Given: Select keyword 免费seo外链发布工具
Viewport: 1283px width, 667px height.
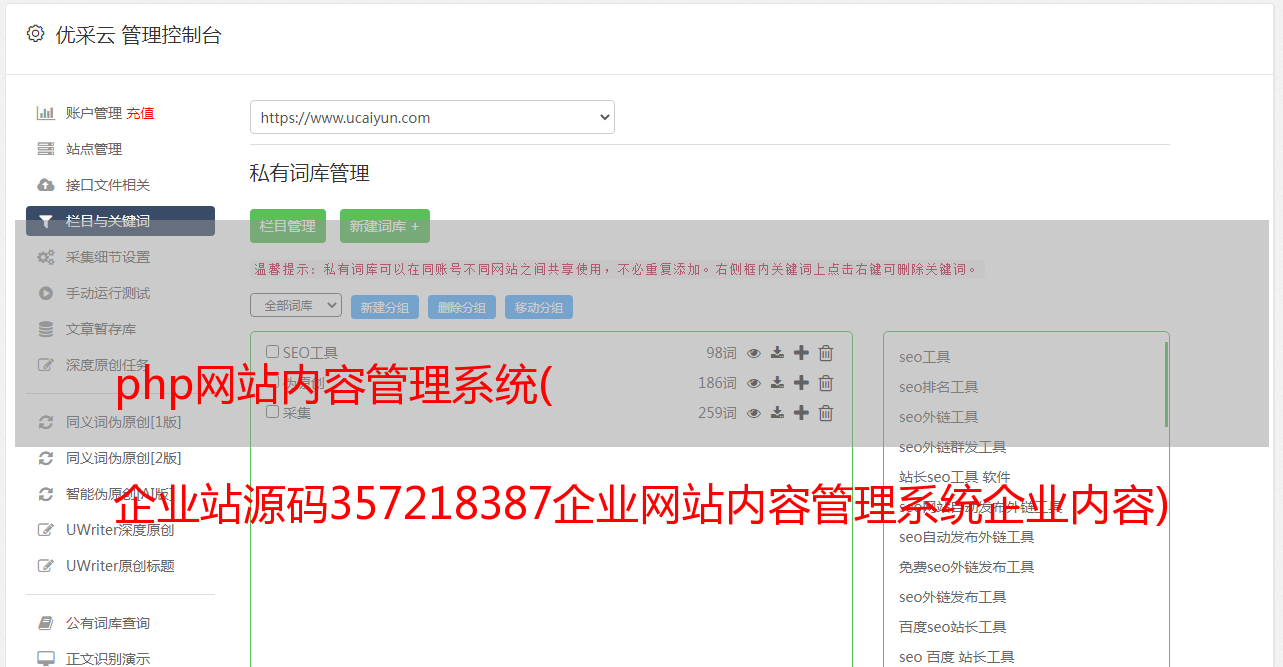Looking at the screenshot, I should point(966,567).
